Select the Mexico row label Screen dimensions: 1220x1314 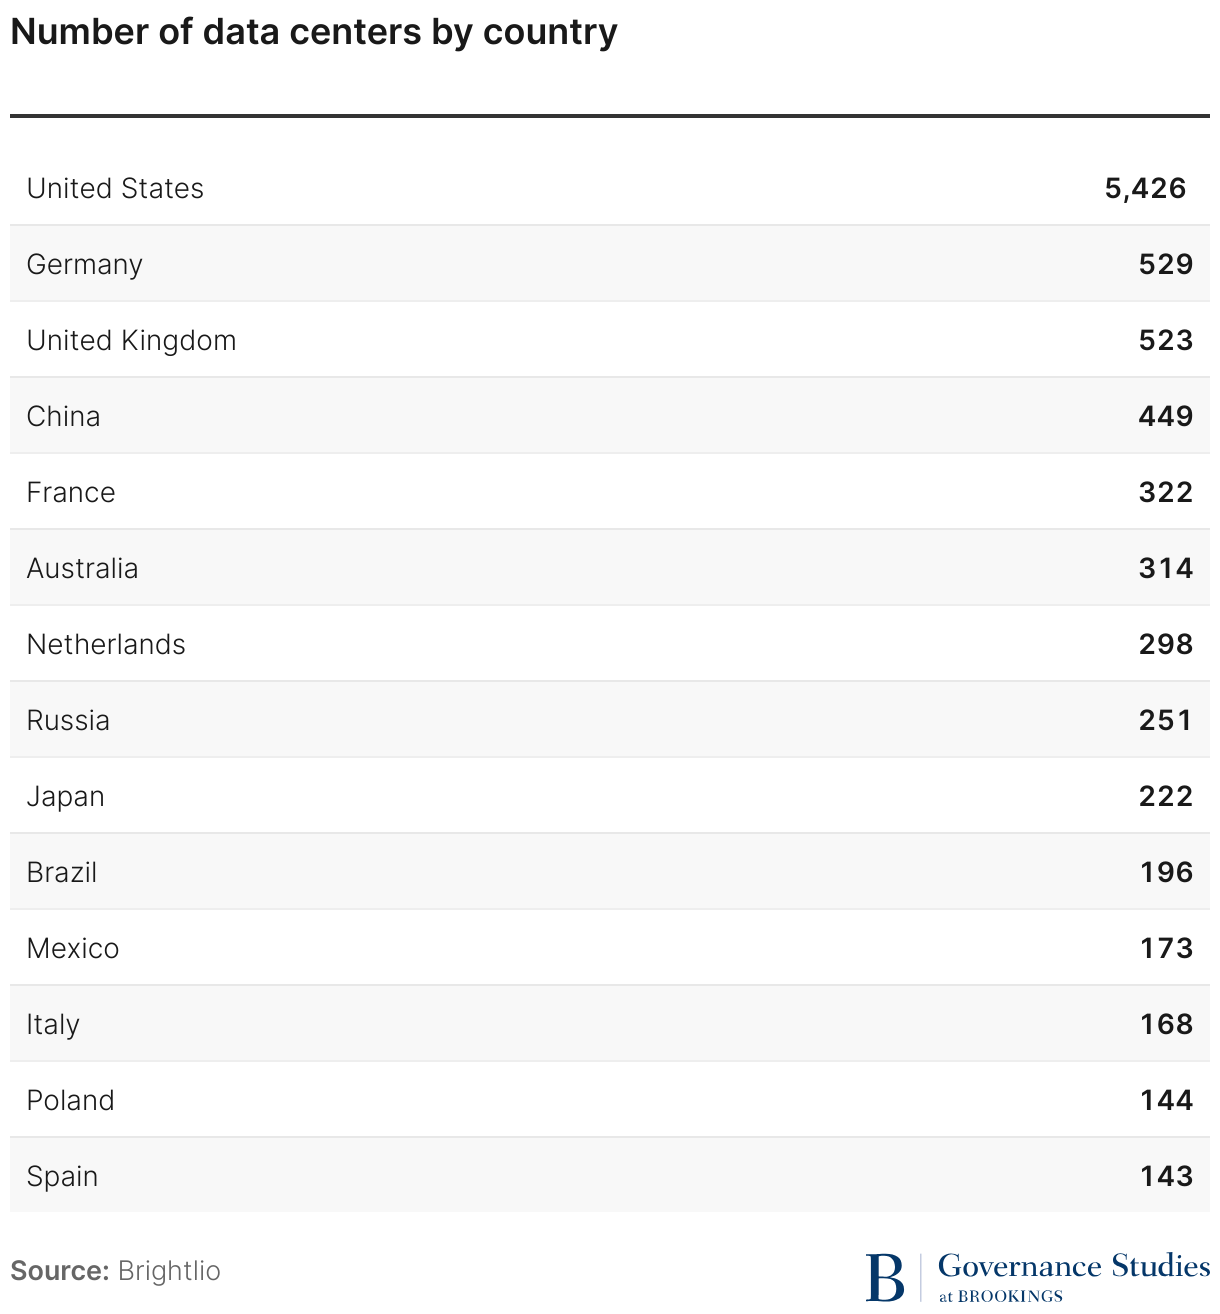(x=73, y=948)
